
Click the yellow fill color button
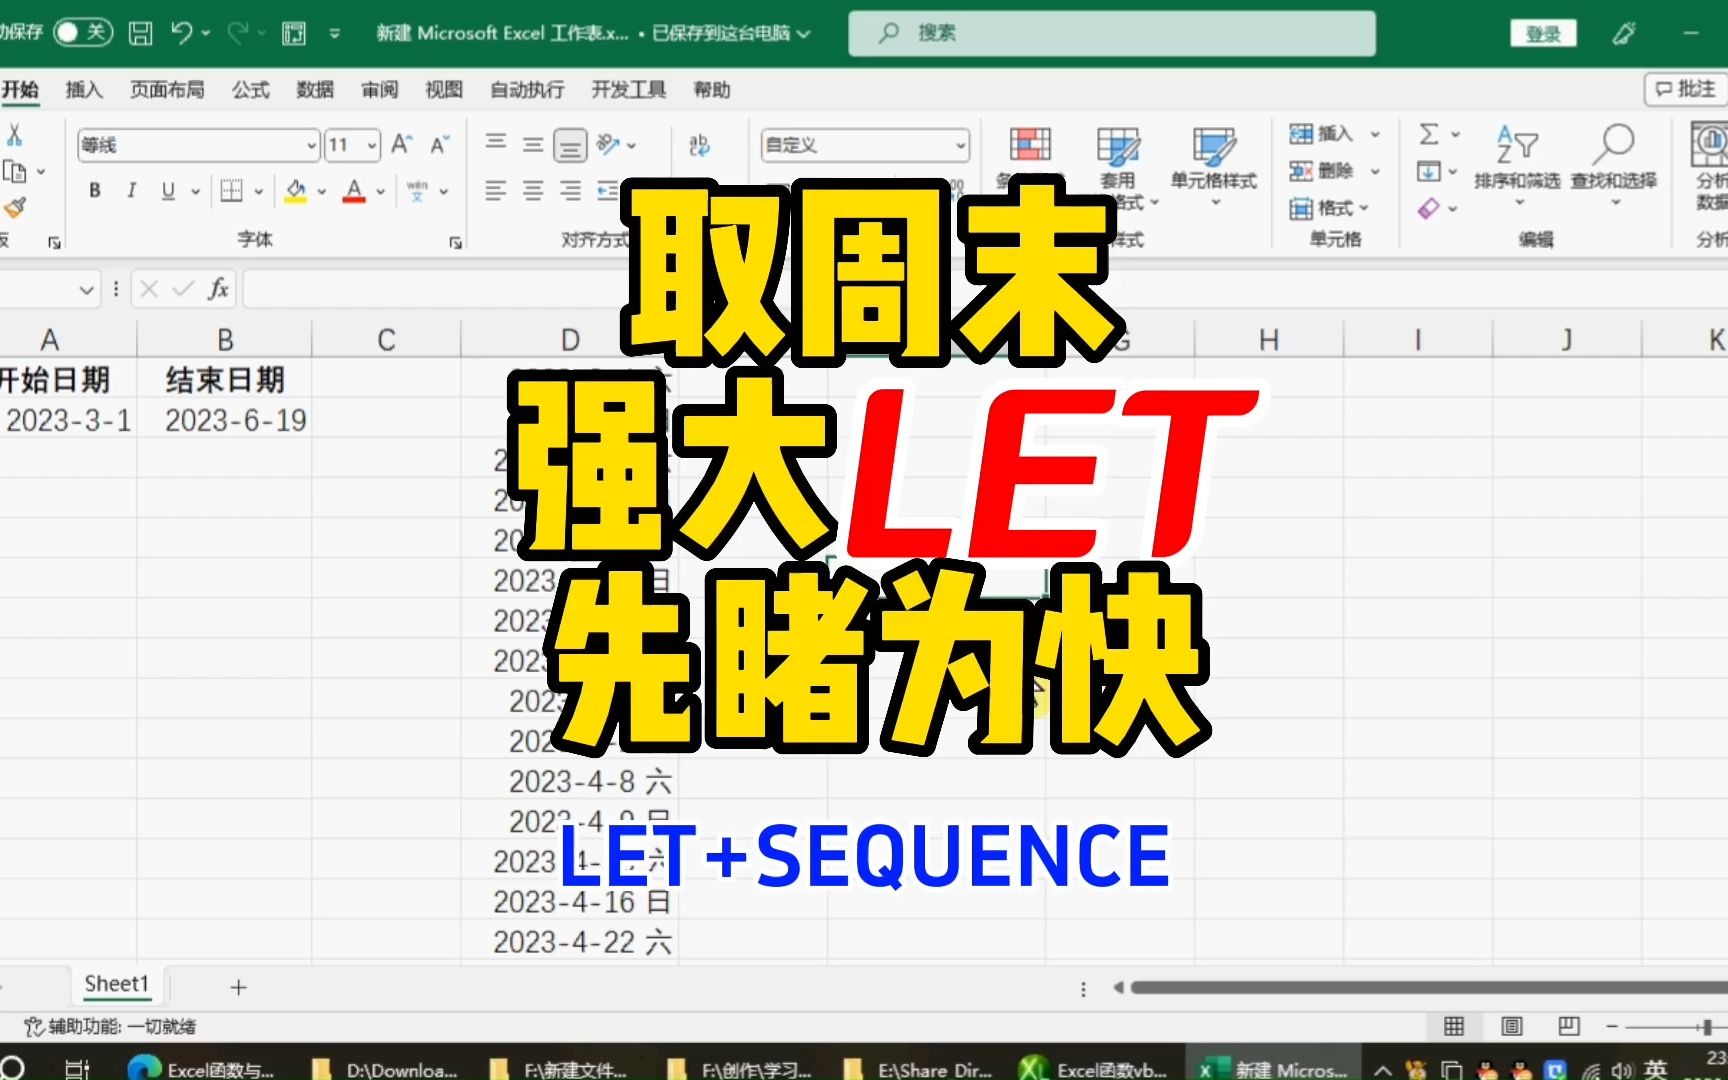pos(295,190)
